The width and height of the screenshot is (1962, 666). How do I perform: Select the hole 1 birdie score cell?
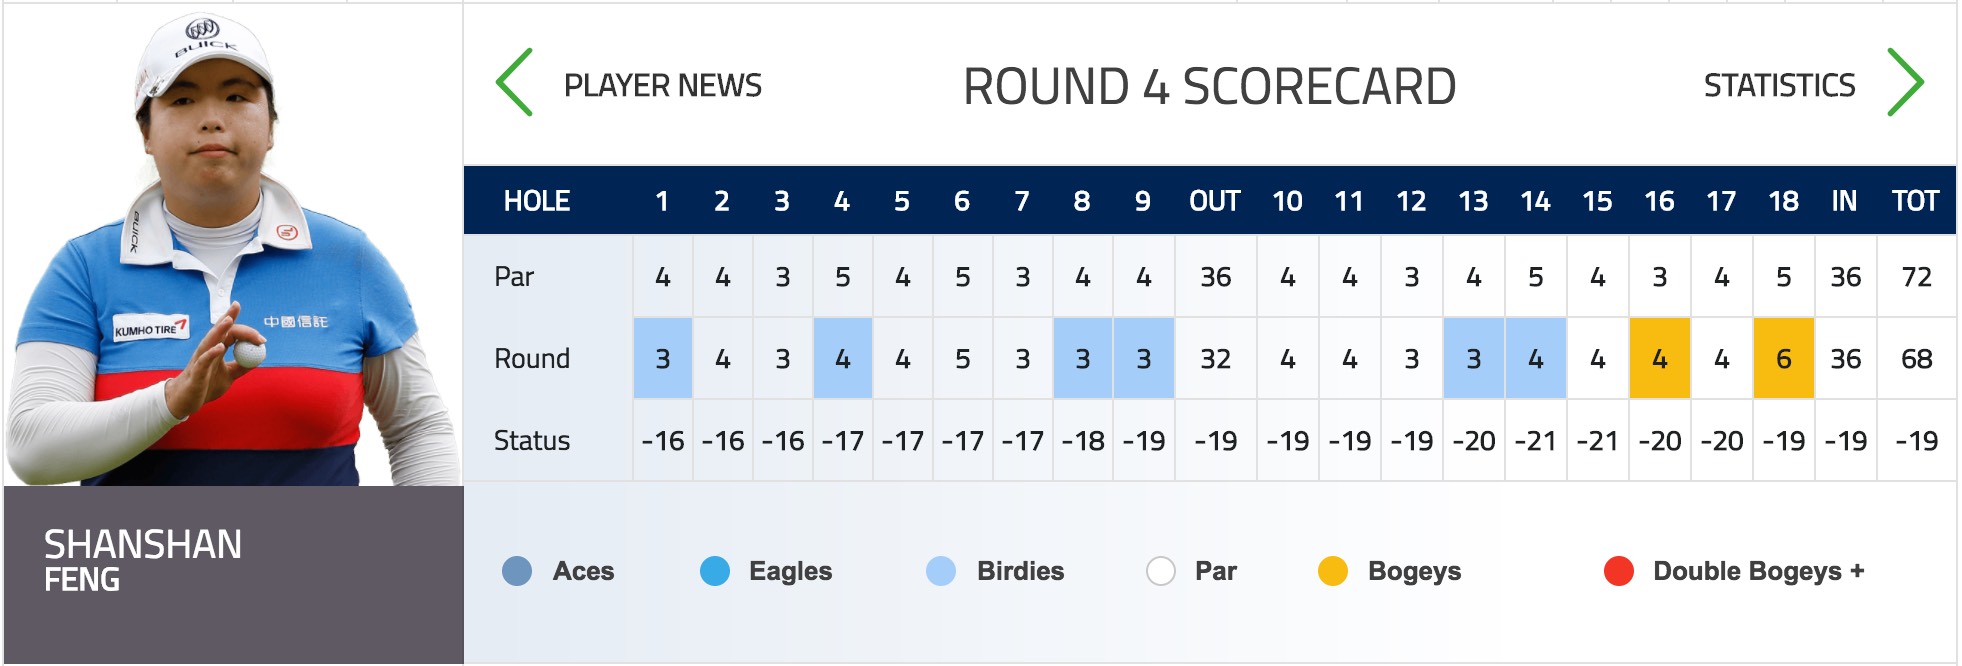pos(663,358)
